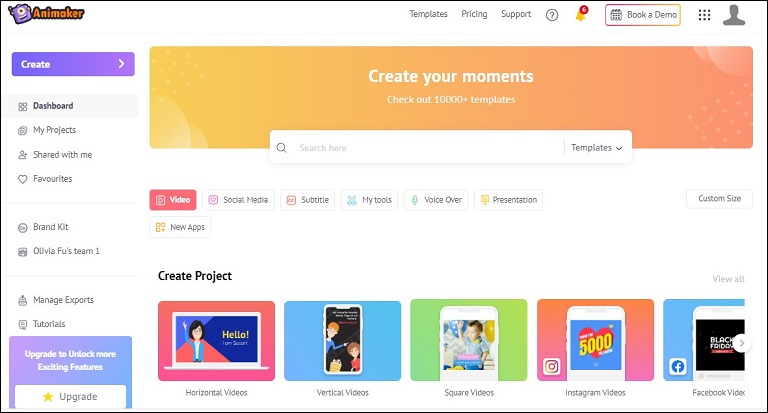Screen dimensions: 768x413
Task: Expand the Create button arrow
Action: 121,64
